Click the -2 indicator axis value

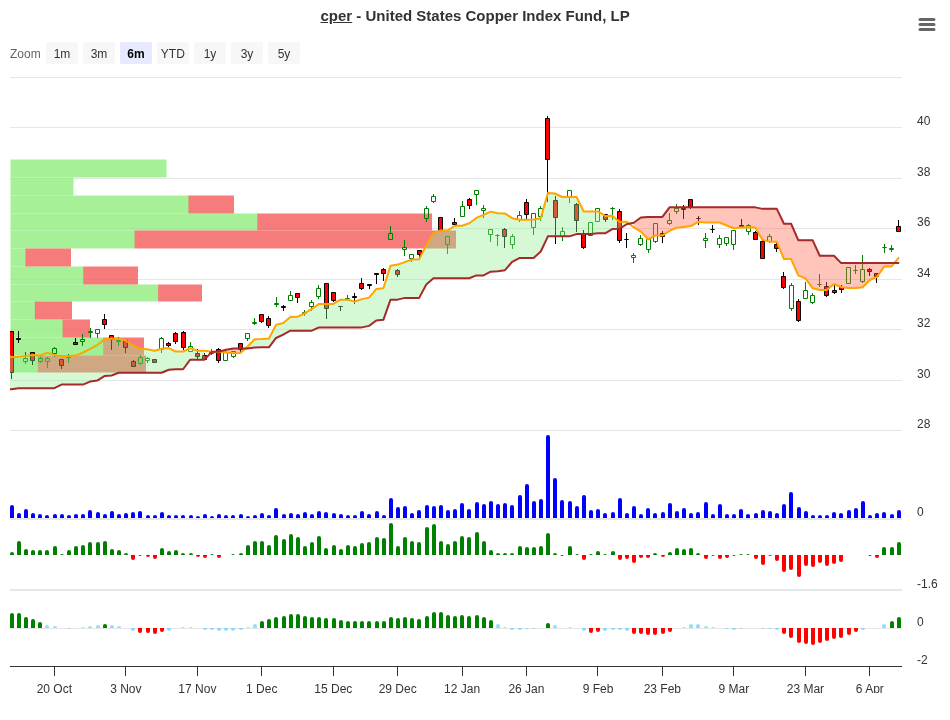point(923,659)
